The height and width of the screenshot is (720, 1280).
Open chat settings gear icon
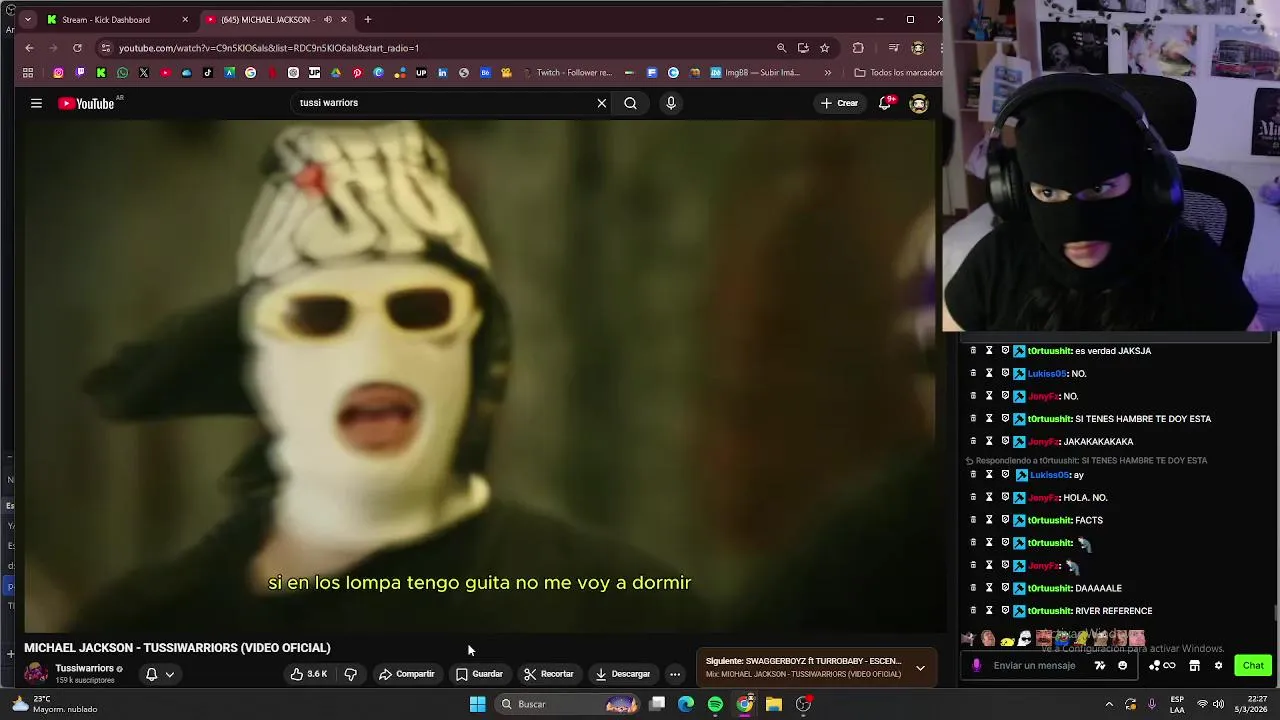tap(1218, 666)
